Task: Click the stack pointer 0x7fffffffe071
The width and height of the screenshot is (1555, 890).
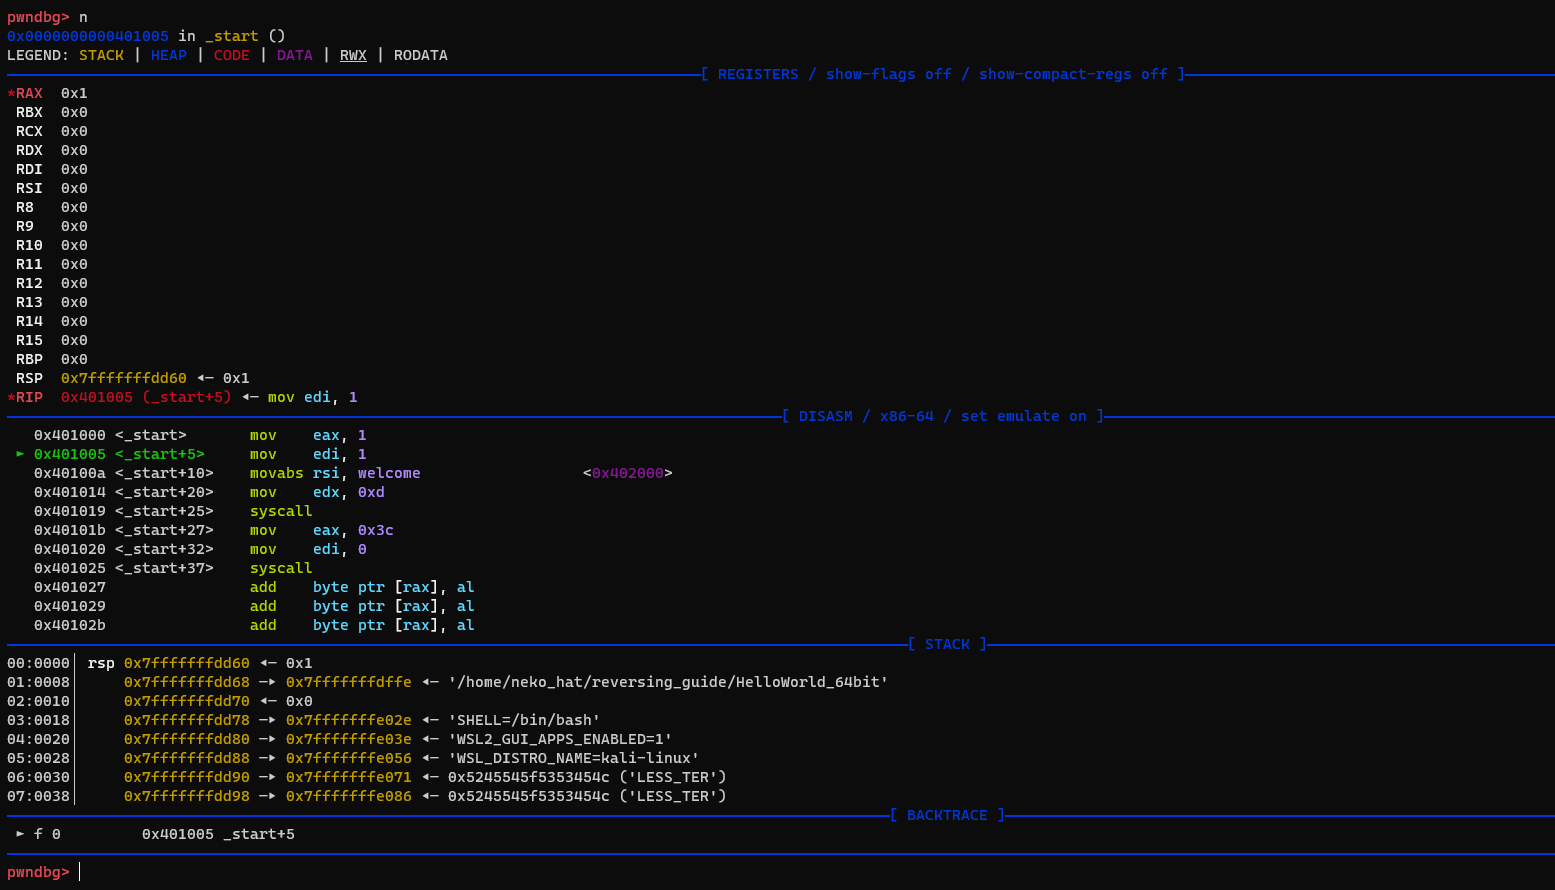Action: tap(349, 777)
